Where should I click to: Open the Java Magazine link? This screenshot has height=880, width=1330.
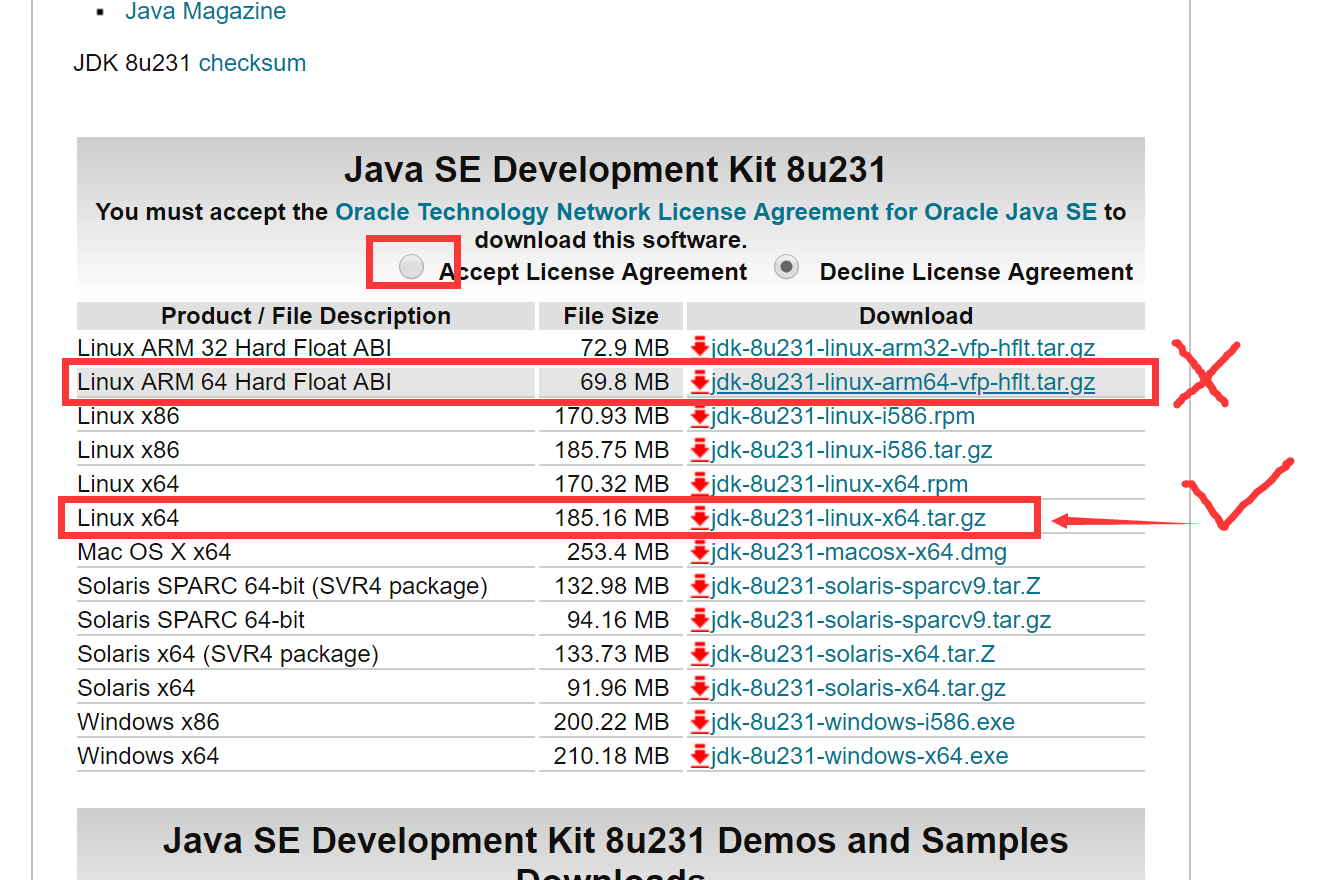[205, 12]
